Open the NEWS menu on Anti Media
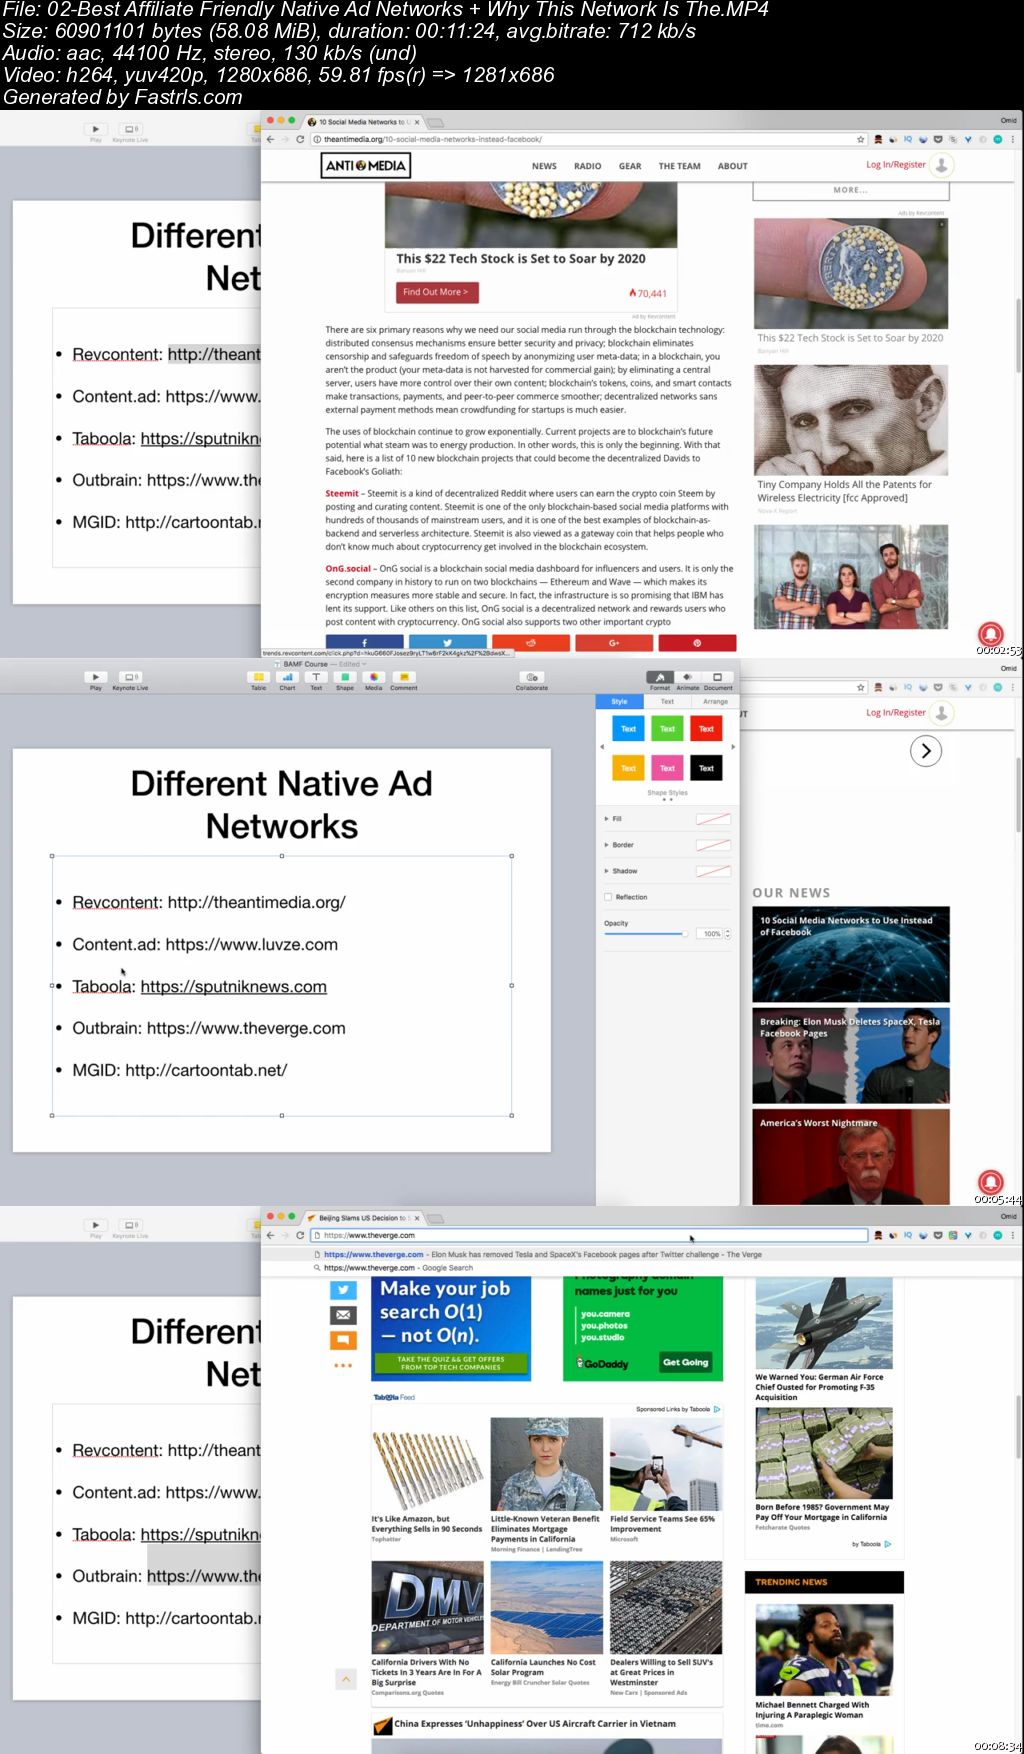The width and height of the screenshot is (1024, 1754). 544,166
